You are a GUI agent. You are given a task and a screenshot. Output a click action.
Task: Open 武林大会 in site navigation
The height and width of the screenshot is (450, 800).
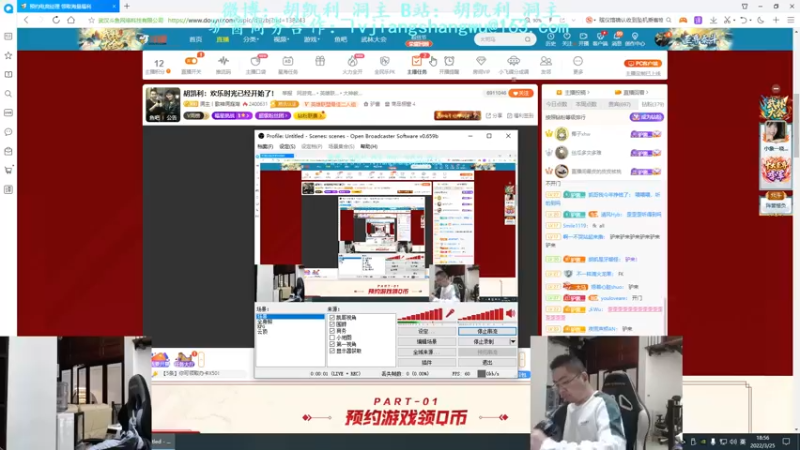coord(373,39)
